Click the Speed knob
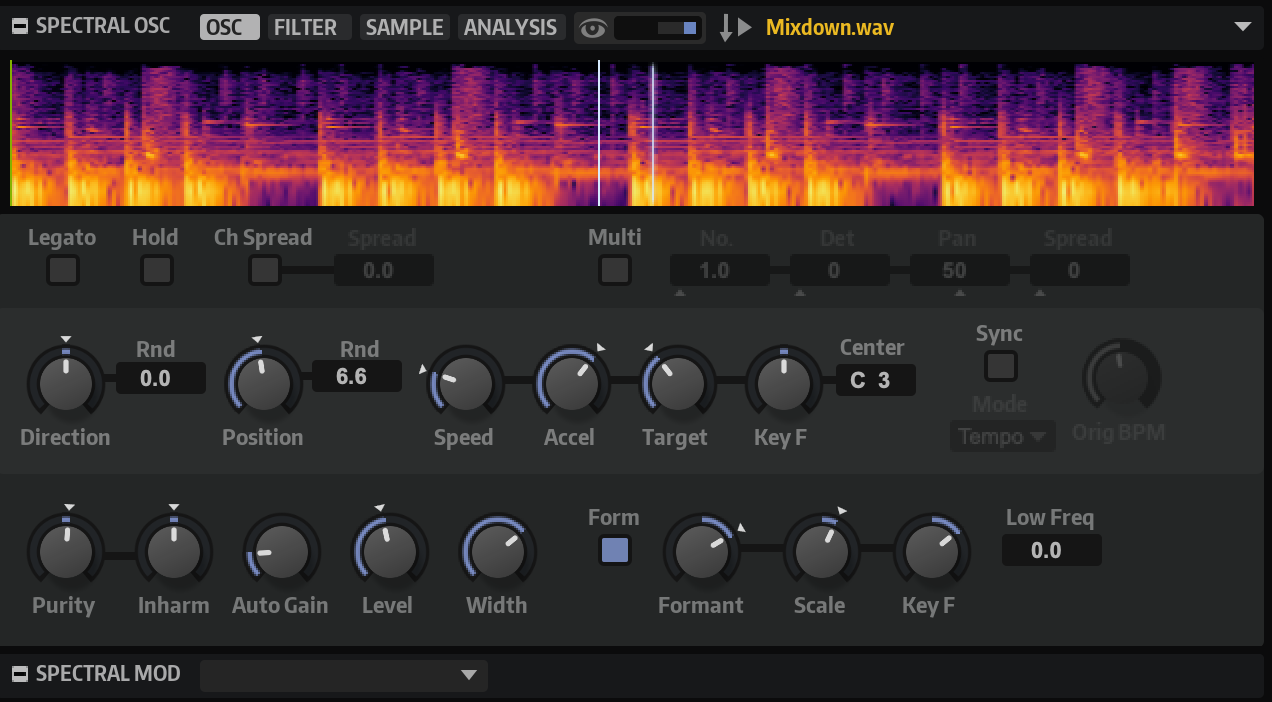This screenshot has height=702, width=1272. coord(465,383)
